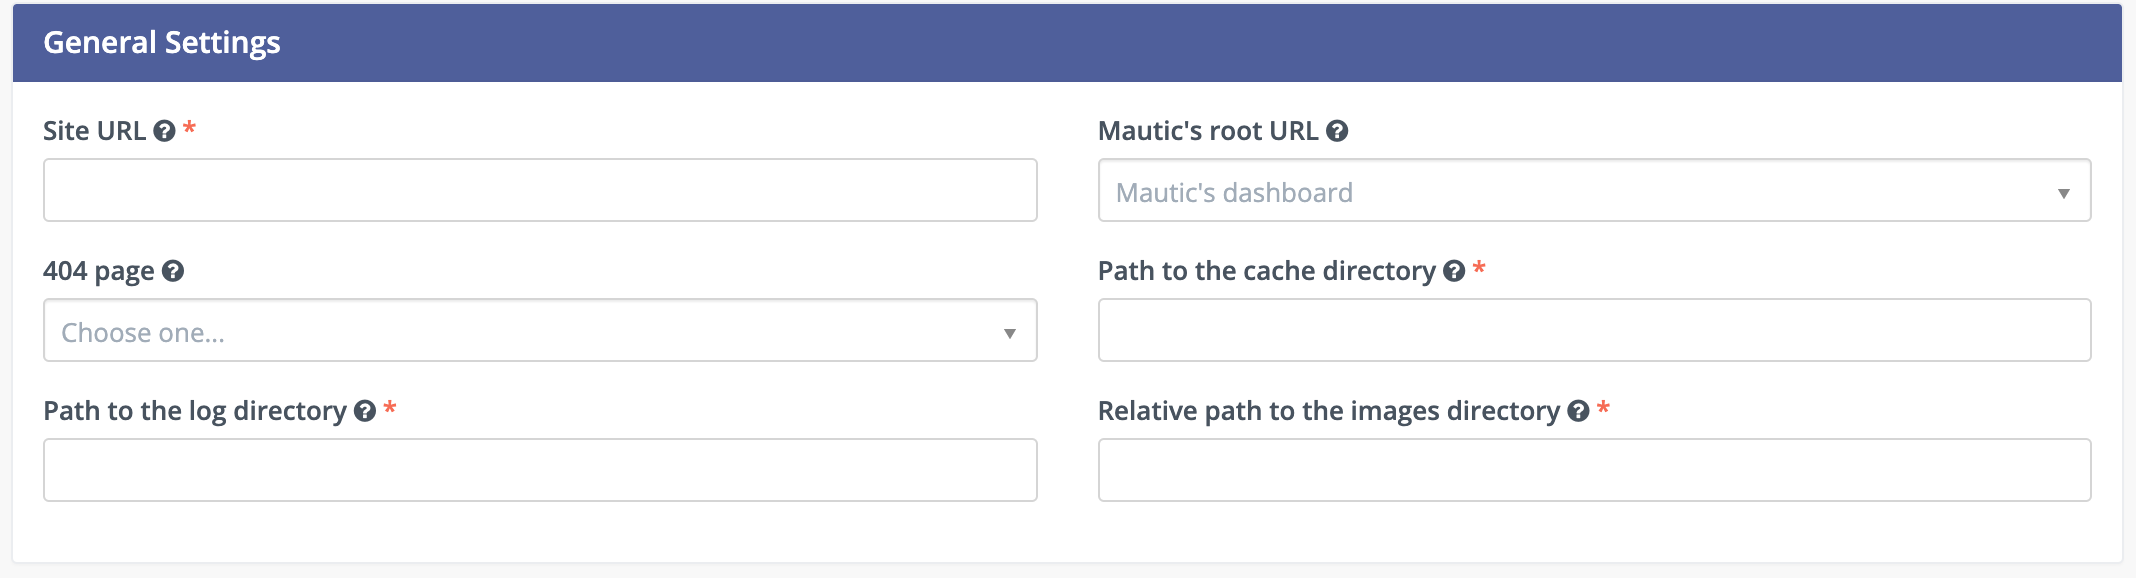Click the 'Relative path to the images directory' label
The image size is (2136, 578).
1328,411
